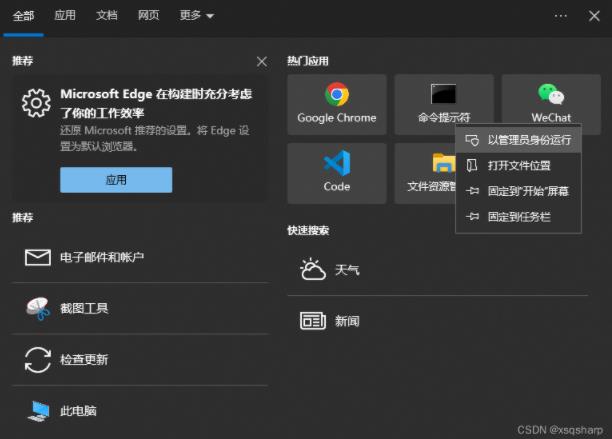The width and height of the screenshot is (612, 439).
Task: Choose 打开文件位置 in context menu
Action: coord(518,165)
